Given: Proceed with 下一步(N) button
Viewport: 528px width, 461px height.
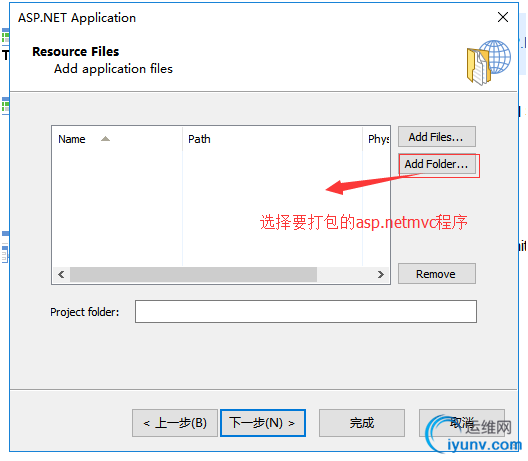Looking at the screenshot, I should coord(263,423).
